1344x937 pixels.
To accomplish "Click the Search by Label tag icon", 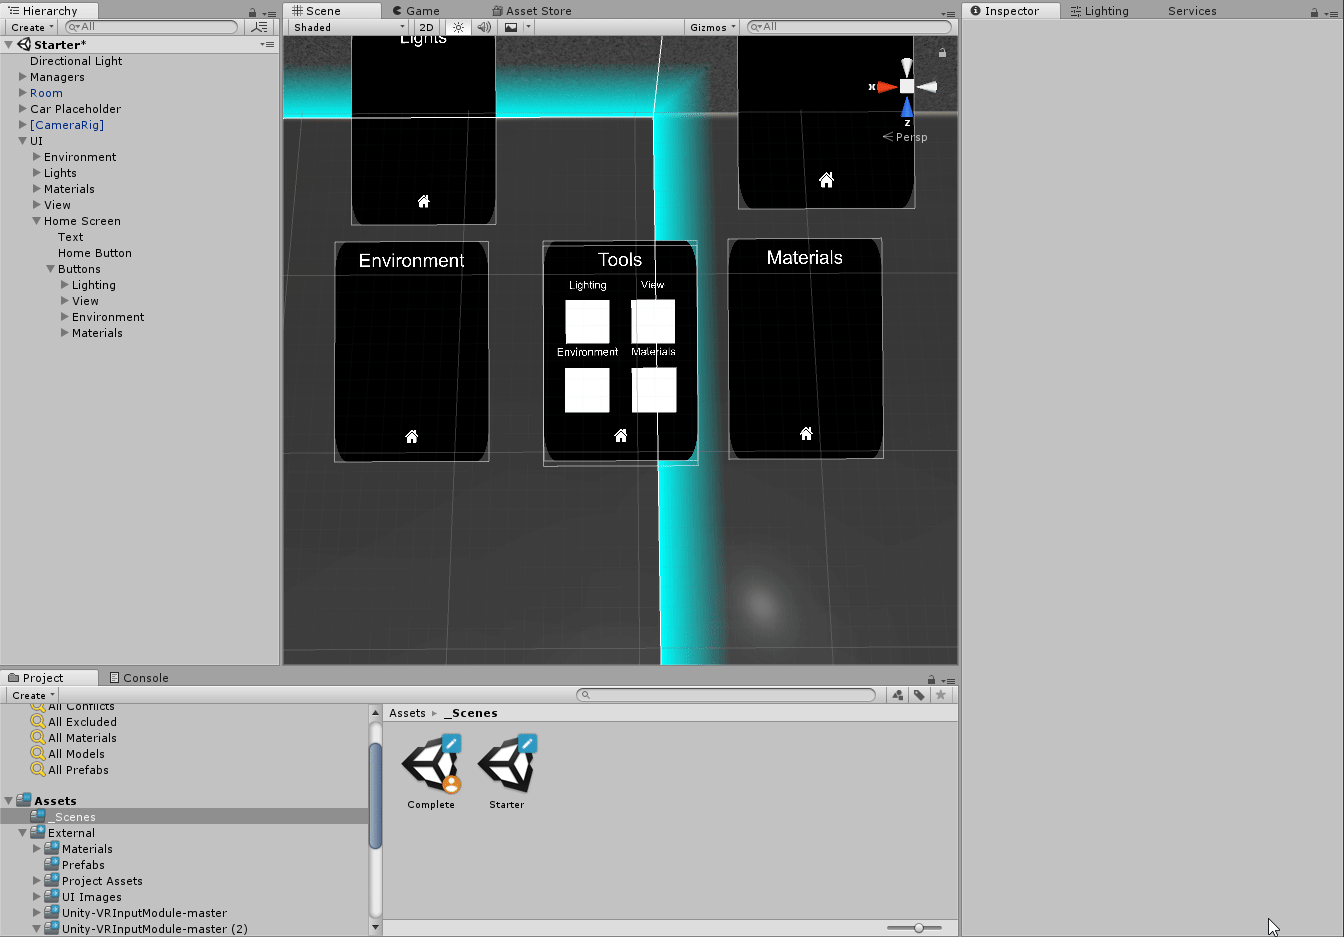I will 919,695.
